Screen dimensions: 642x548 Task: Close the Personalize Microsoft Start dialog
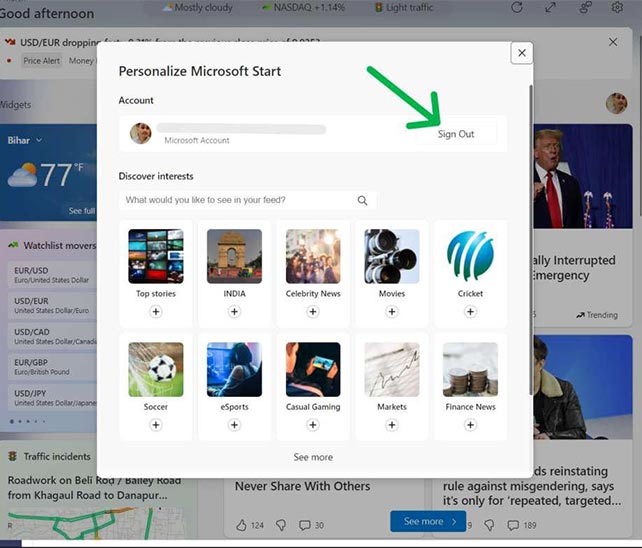[x=522, y=53]
